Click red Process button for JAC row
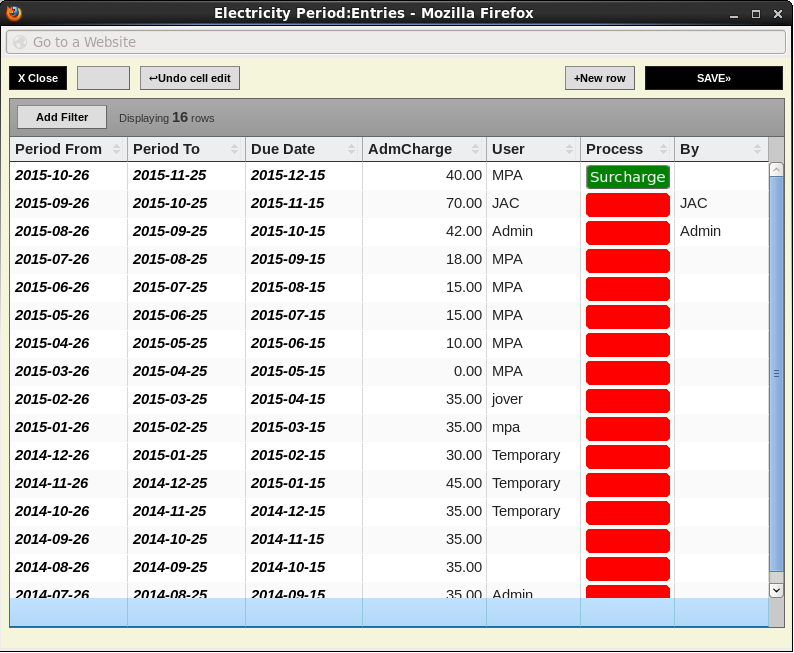 pyautogui.click(x=627, y=205)
